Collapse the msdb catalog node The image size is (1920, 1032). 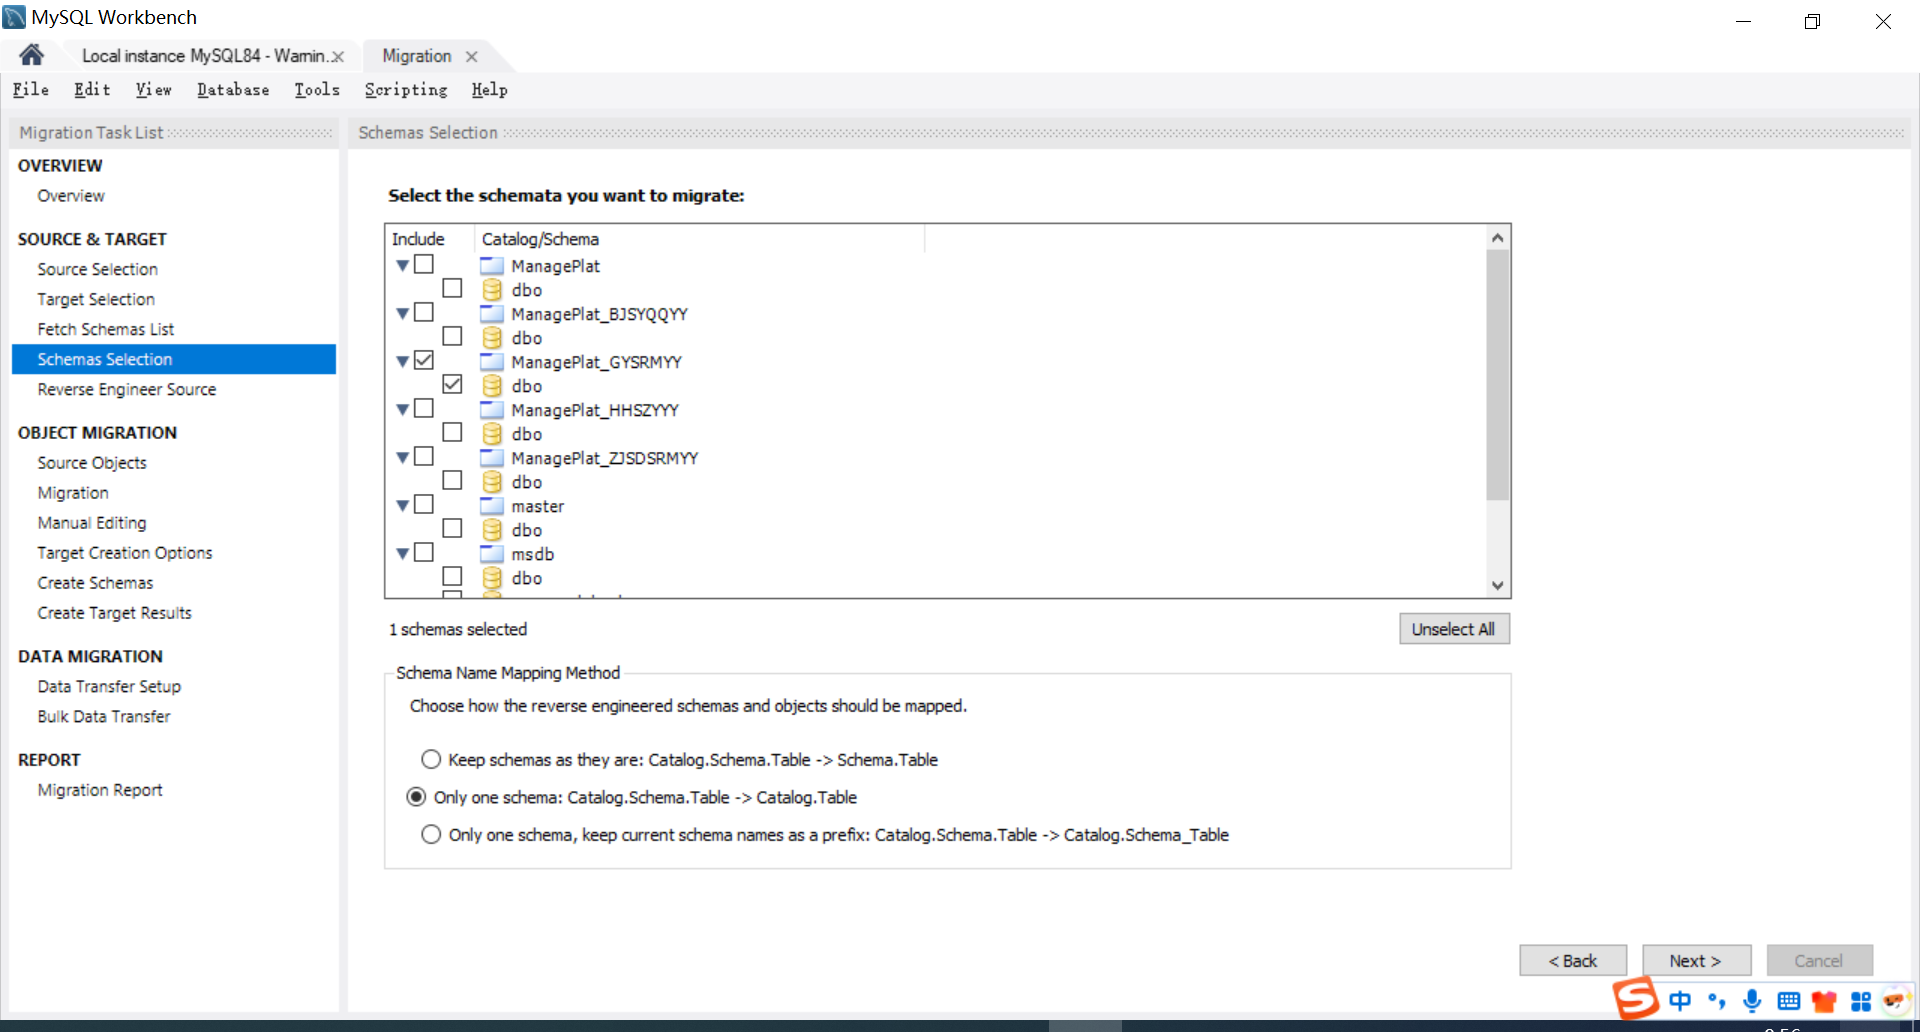coord(402,553)
